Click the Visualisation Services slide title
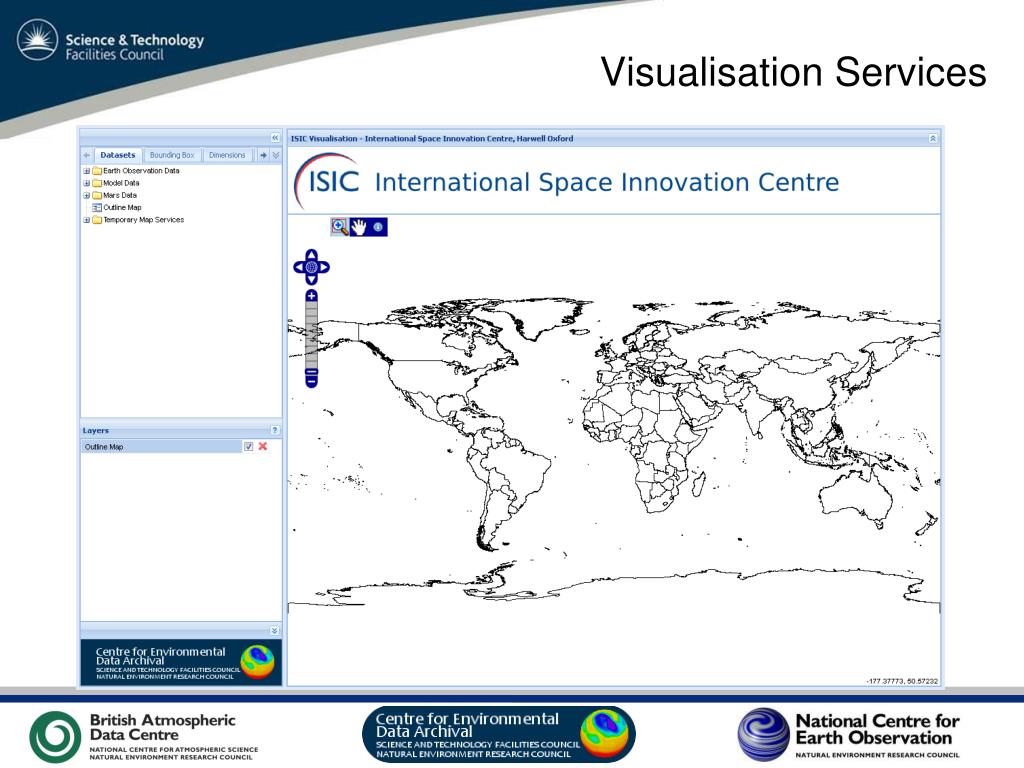 [793, 71]
